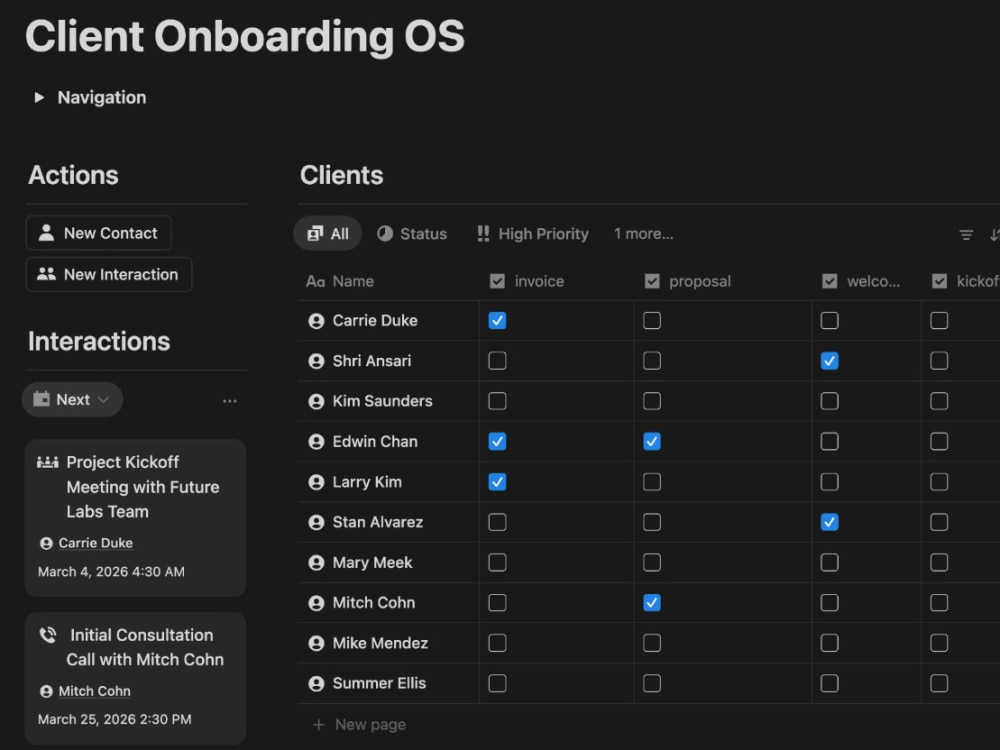The image size is (1000, 750).
Task: Open the Mary Meek client page name
Action: (x=372, y=562)
